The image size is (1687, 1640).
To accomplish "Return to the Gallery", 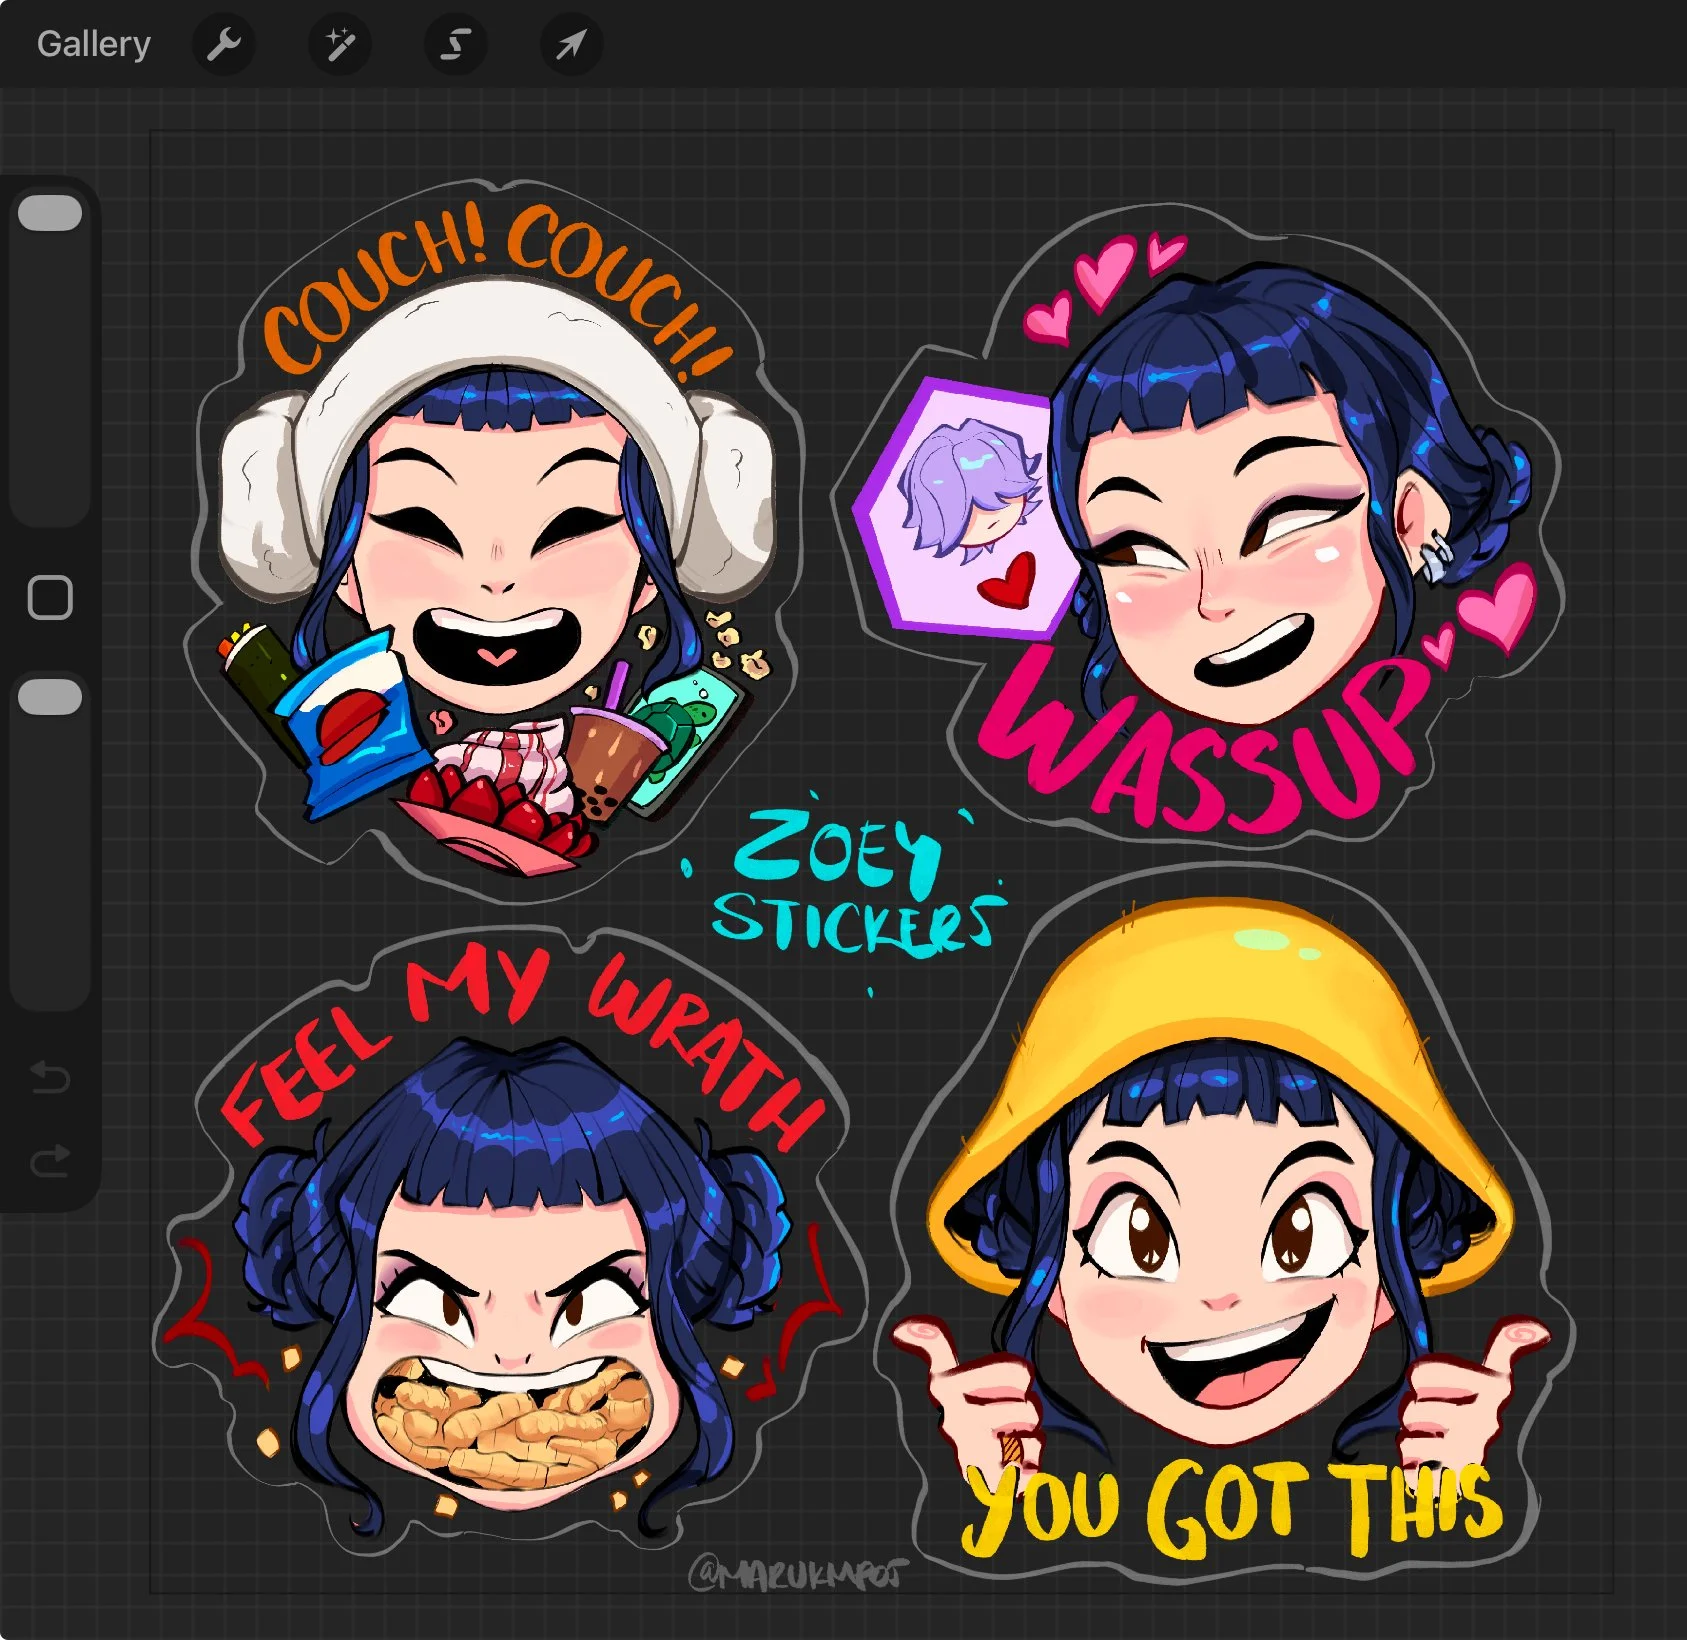I will pos(94,44).
